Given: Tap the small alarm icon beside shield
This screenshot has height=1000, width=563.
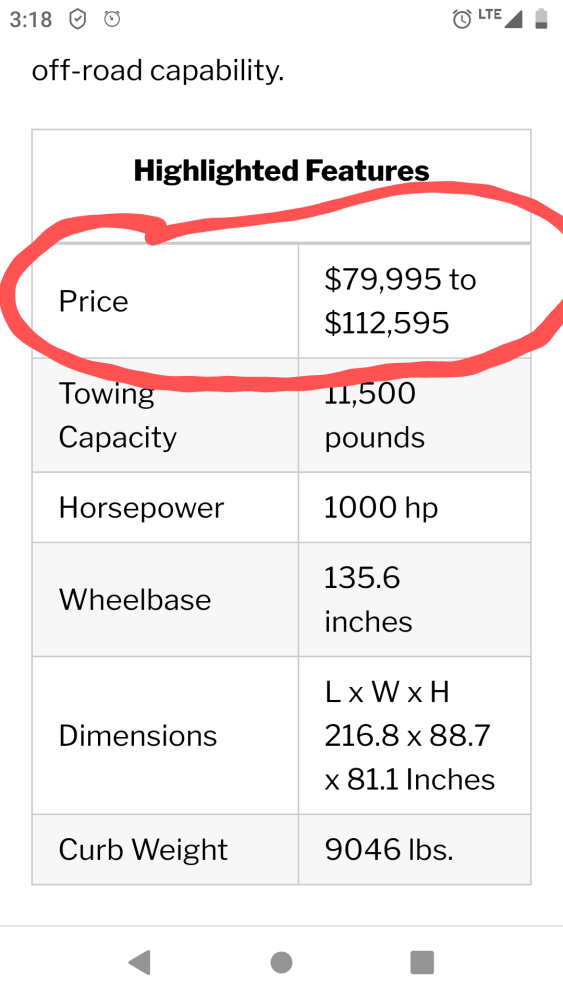Looking at the screenshot, I should (x=112, y=20).
